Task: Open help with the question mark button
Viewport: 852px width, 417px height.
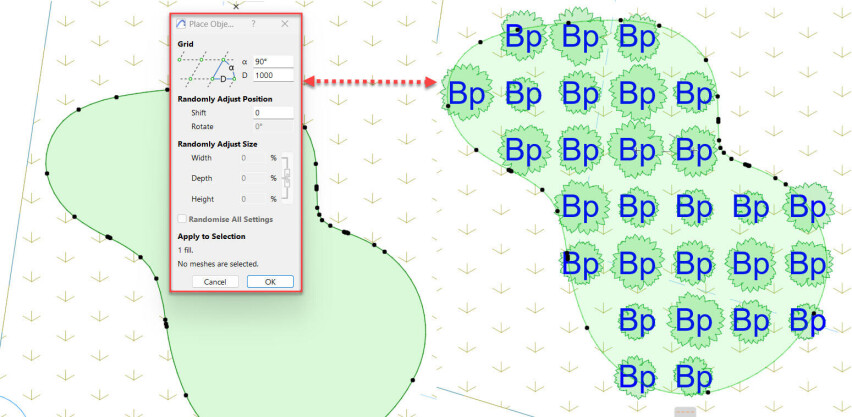Action: click(x=253, y=23)
